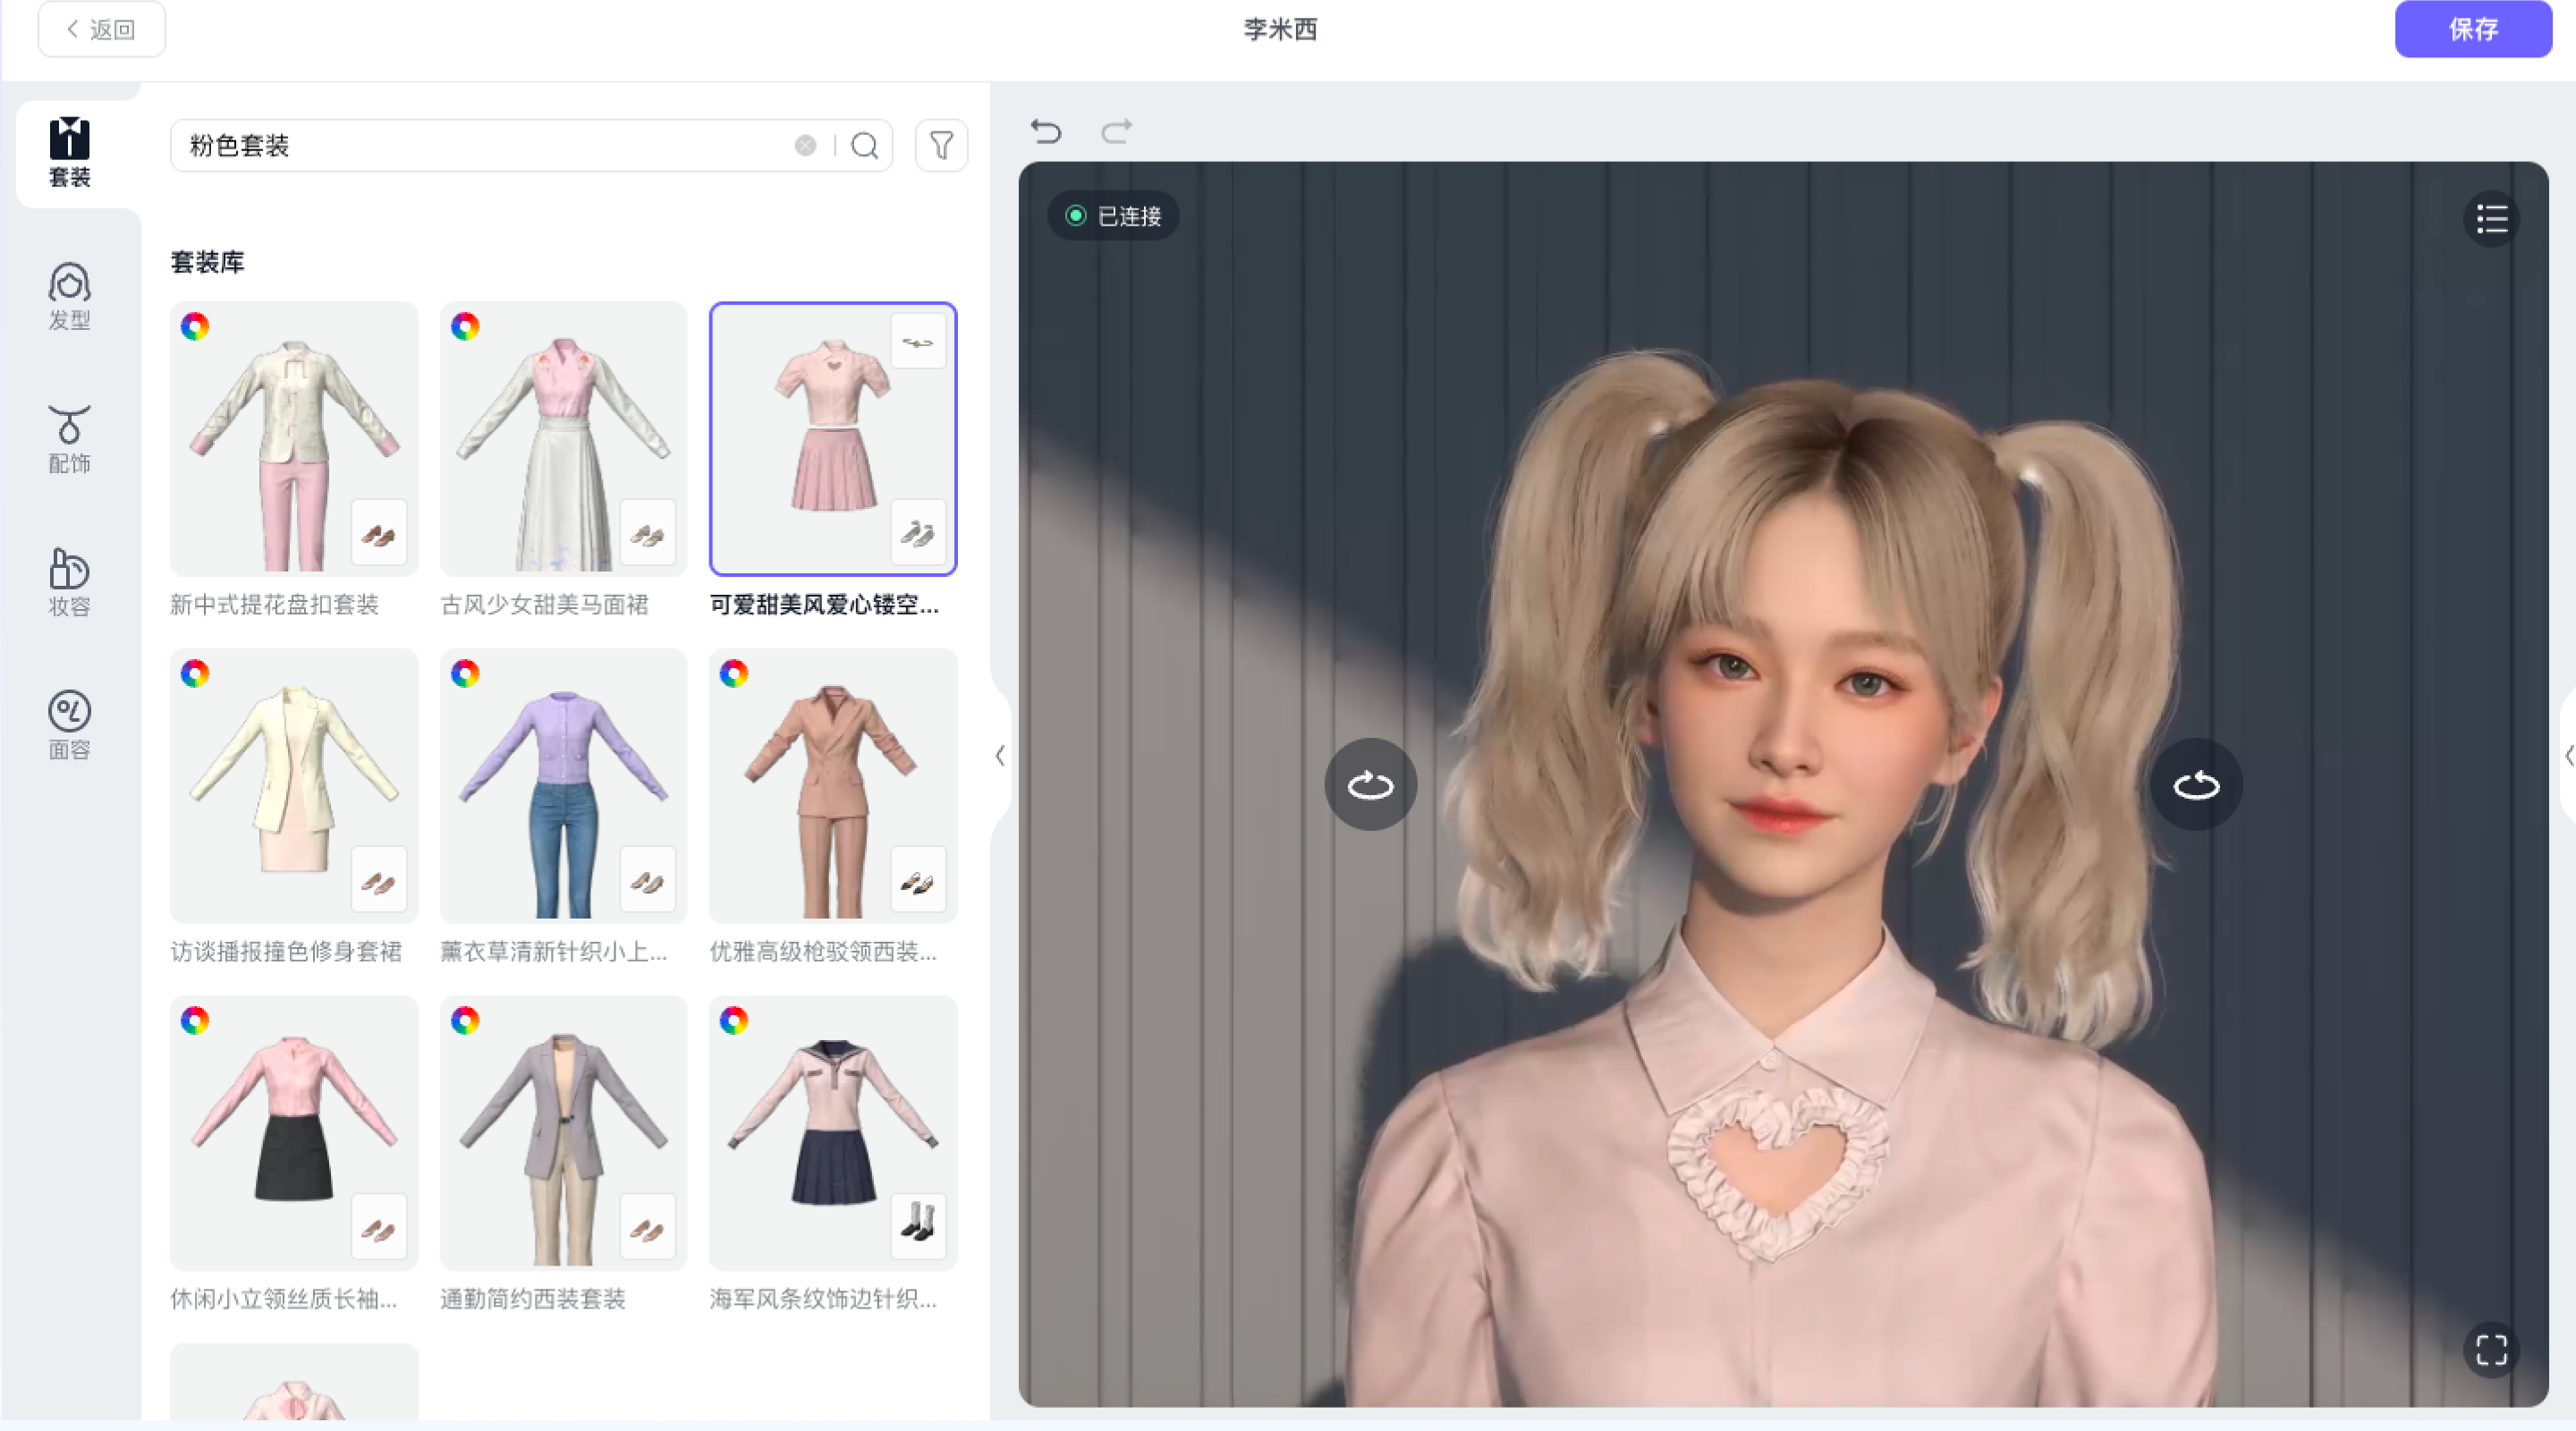2576x1431 pixels.
Task: Clear the search text with the X icon
Action: coord(805,146)
